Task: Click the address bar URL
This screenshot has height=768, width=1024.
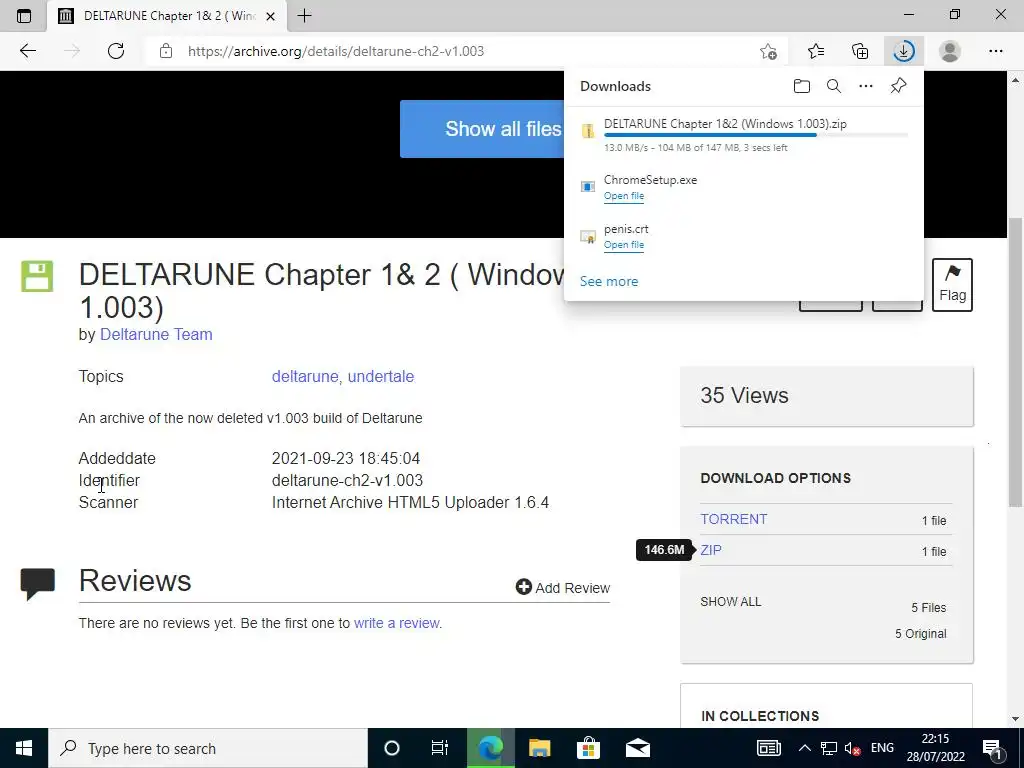Action: pos(336,51)
